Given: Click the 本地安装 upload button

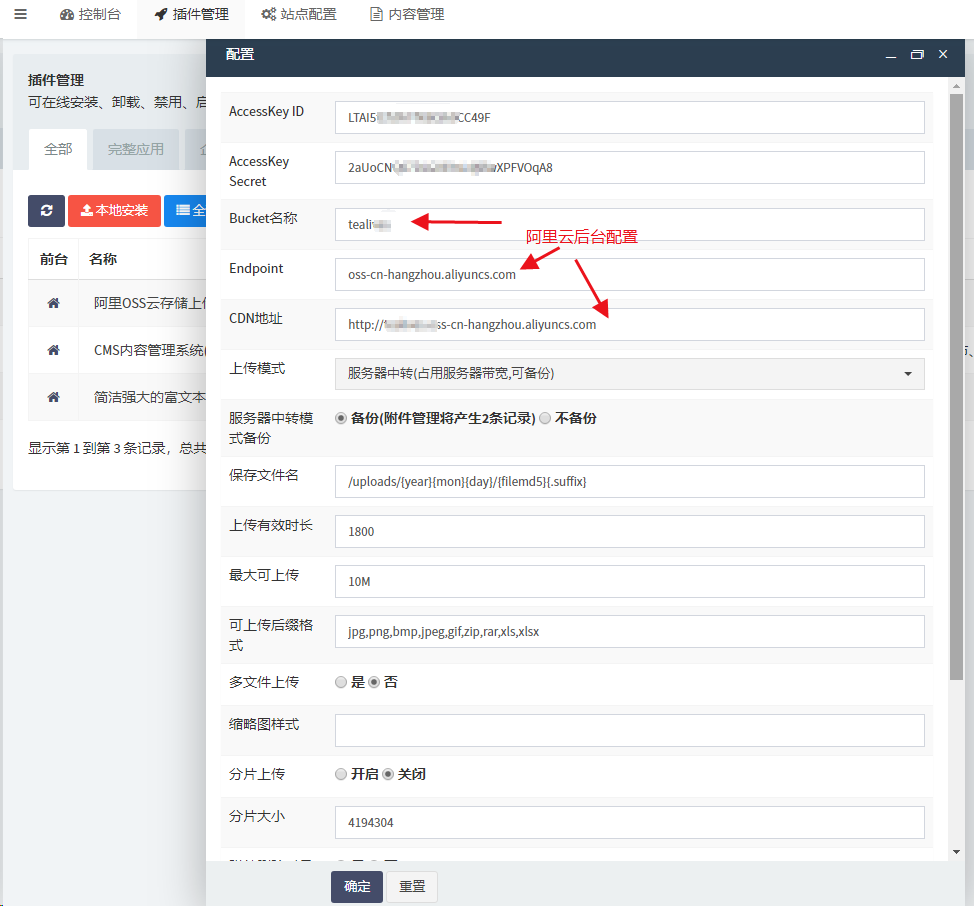Looking at the screenshot, I should point(114,211).
